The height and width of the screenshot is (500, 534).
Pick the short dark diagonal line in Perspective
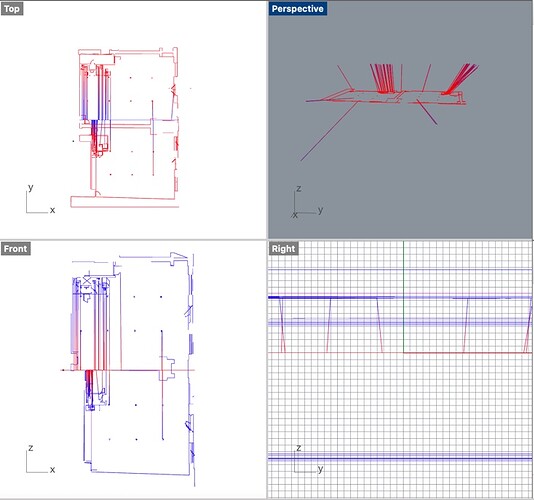point(427,112)
